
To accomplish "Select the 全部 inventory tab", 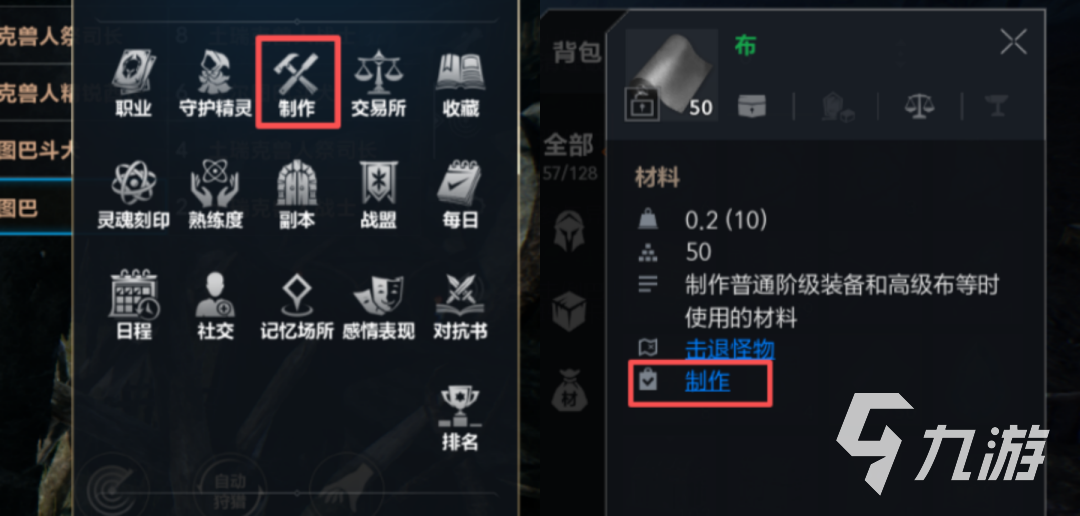I will [x=568, y=145].
